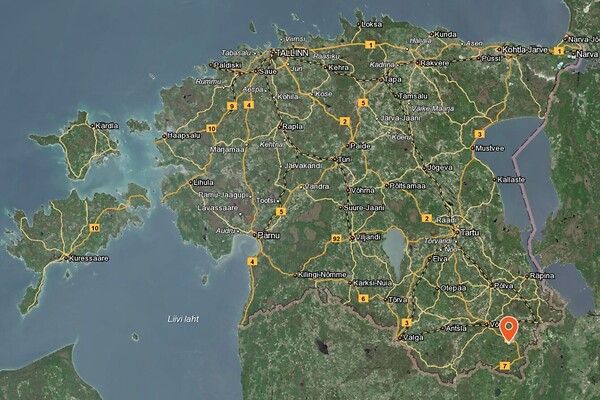Click the Rakvere town label
This screenshot has height=400, width=600.
(433, 60)
